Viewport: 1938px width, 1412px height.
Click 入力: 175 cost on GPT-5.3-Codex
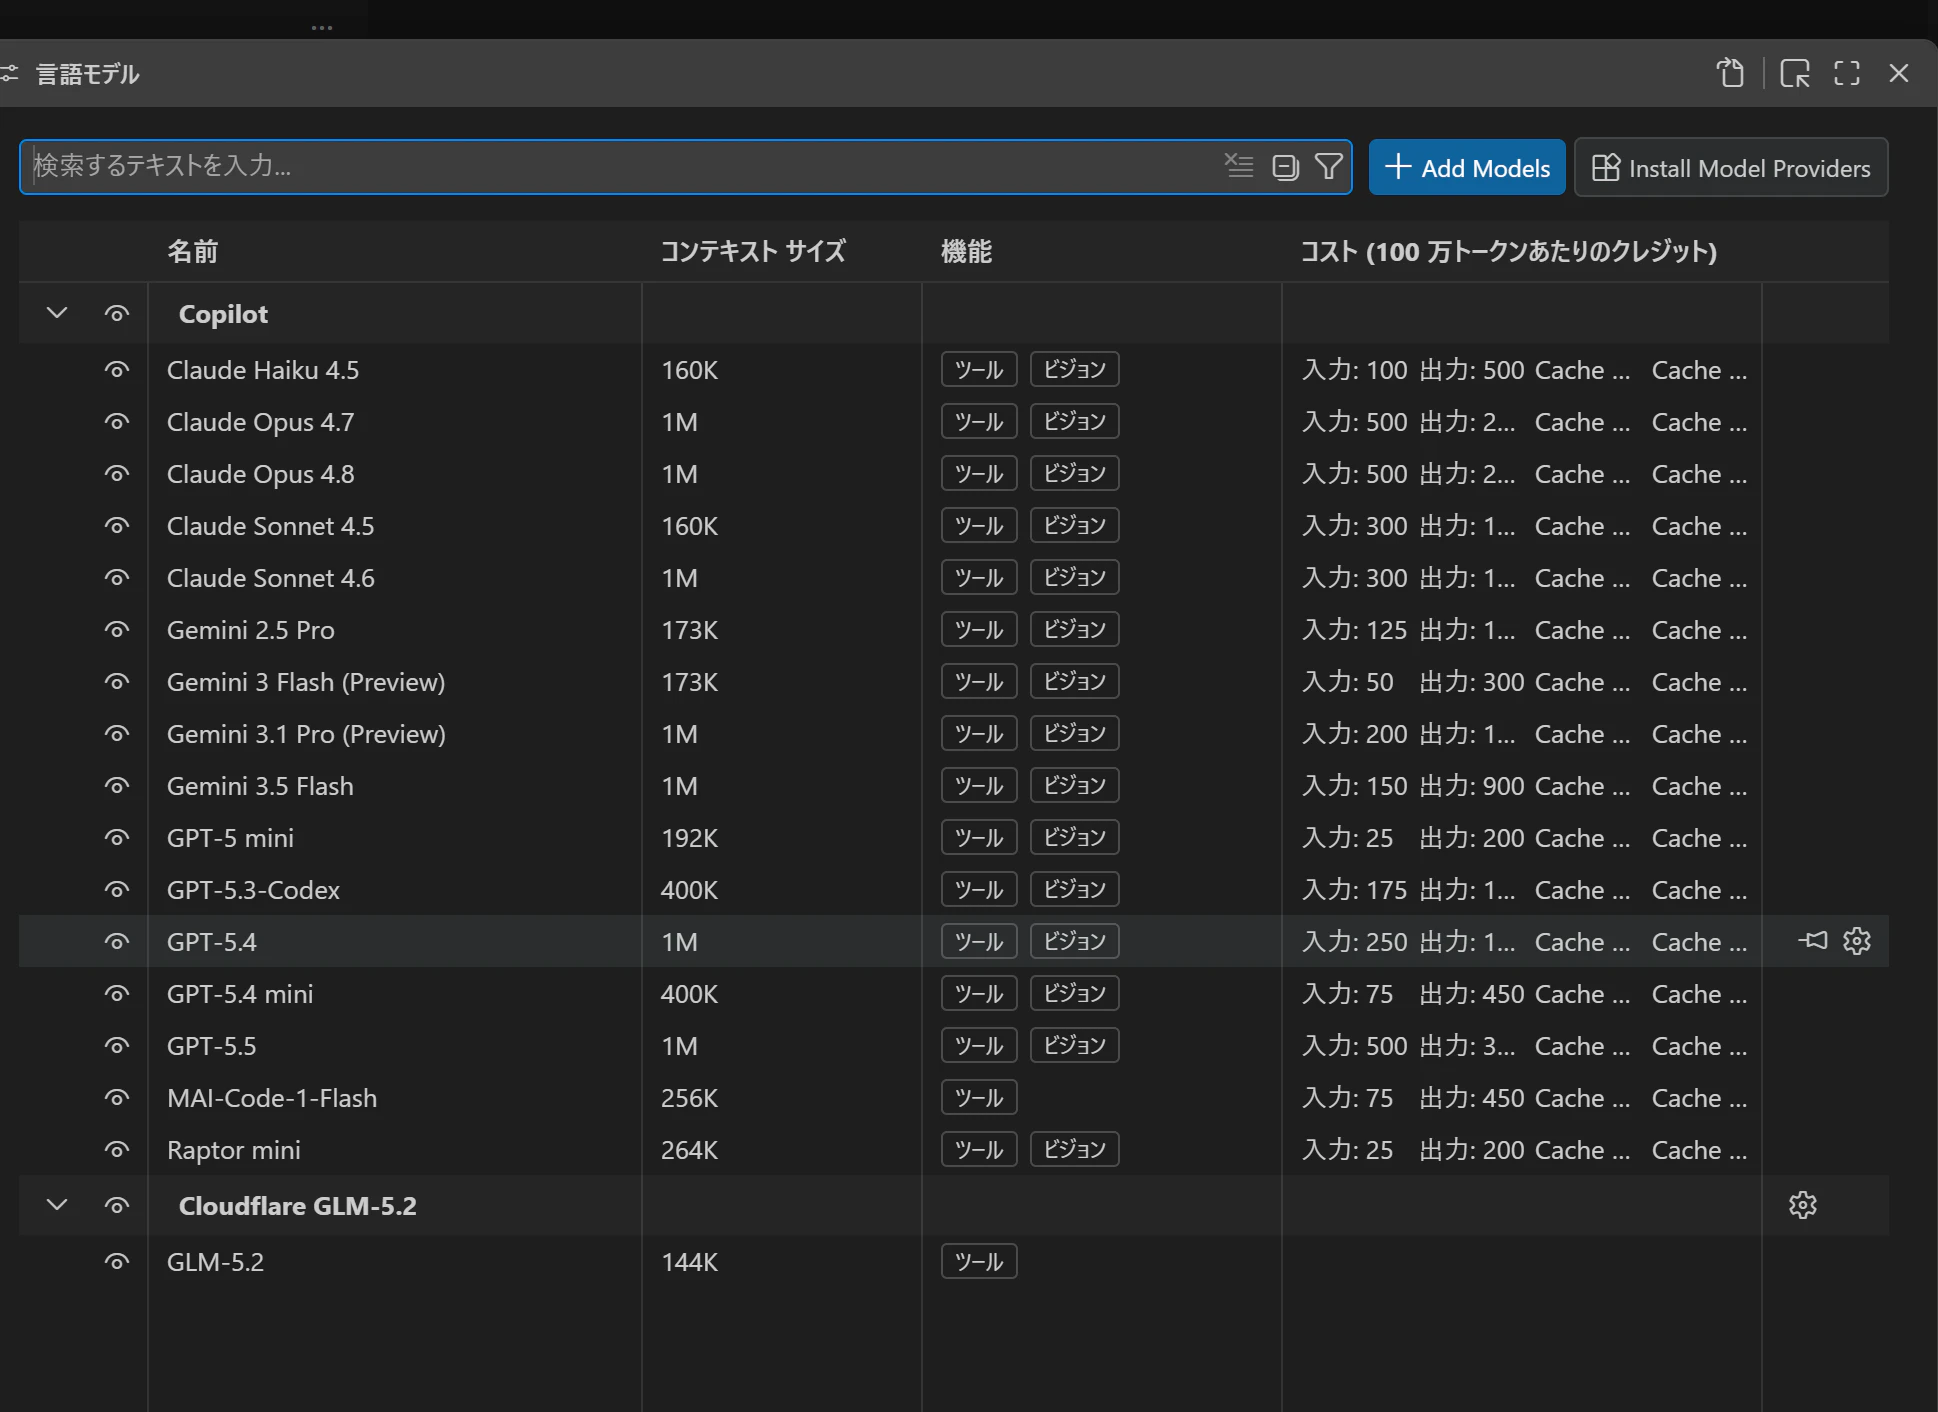pyautogui.click(x=1354, y=890)
